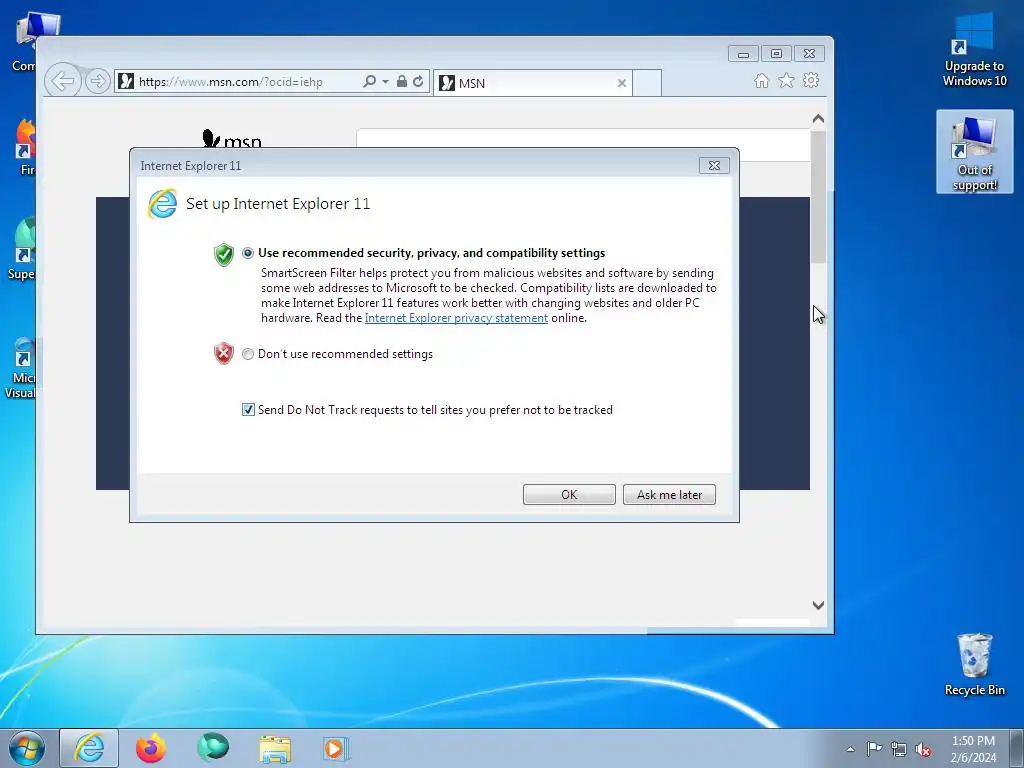Click the security lock icon in address bar
This screenshot has width=1024, height=768.
coord(402,82)
